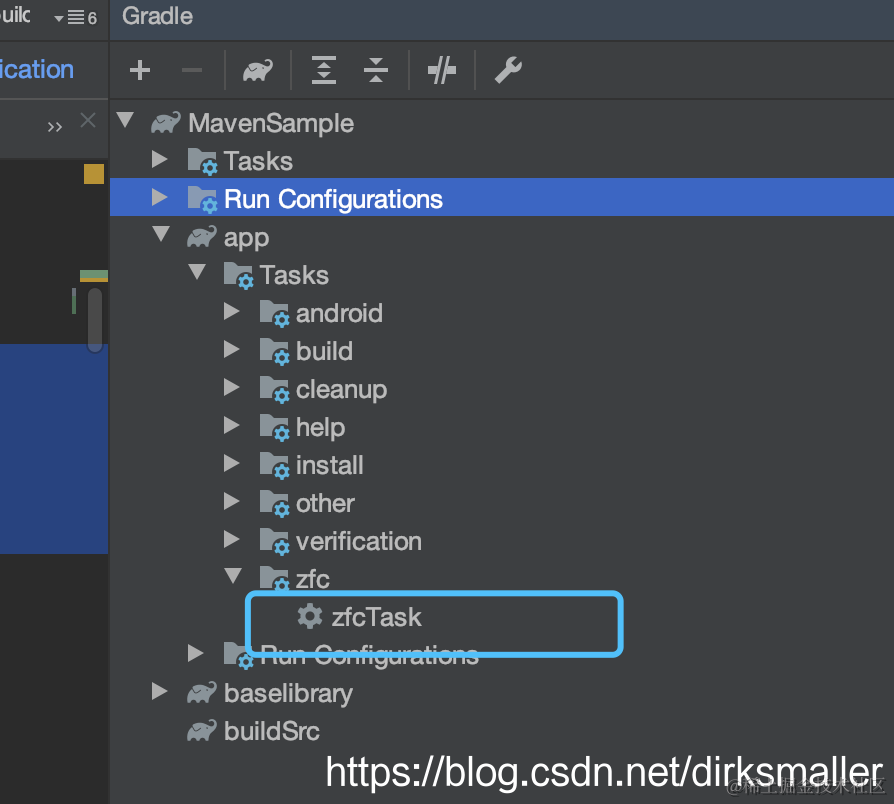894x804 pixels.
Task: Expand the verification task group
Action: tap(231, 539)
